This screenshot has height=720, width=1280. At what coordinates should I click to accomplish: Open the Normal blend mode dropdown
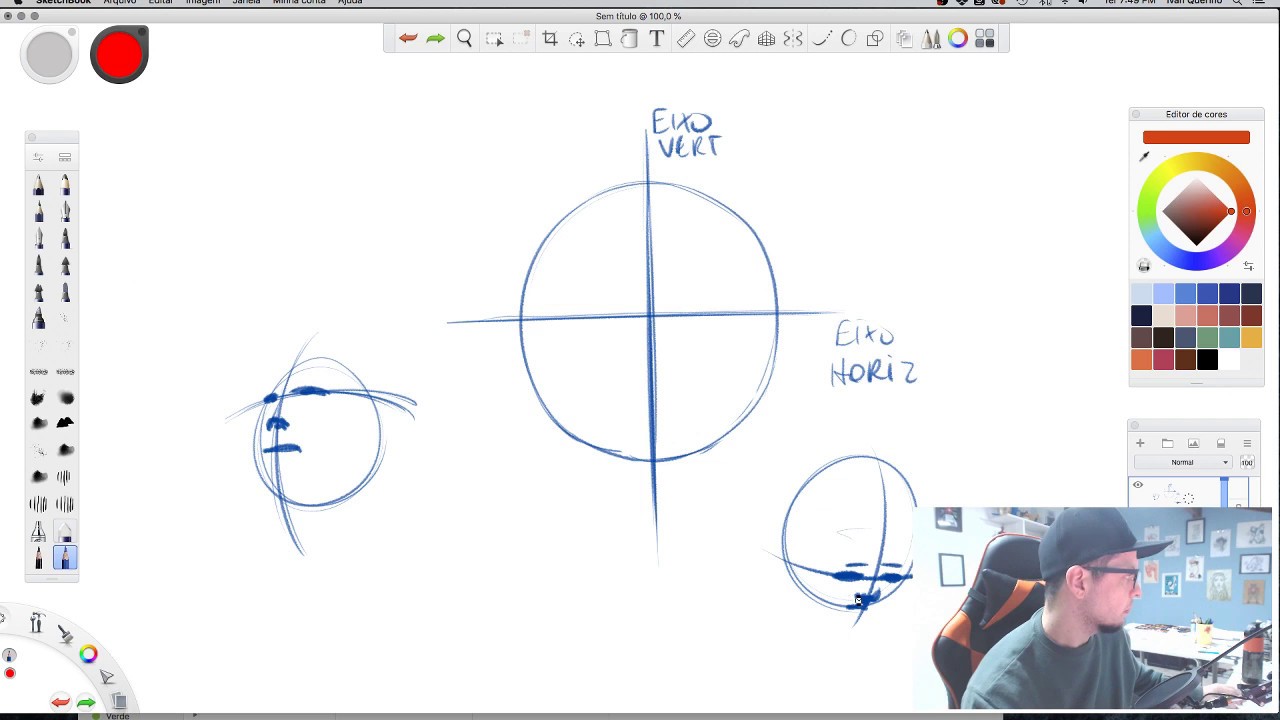coord(1185,462)
